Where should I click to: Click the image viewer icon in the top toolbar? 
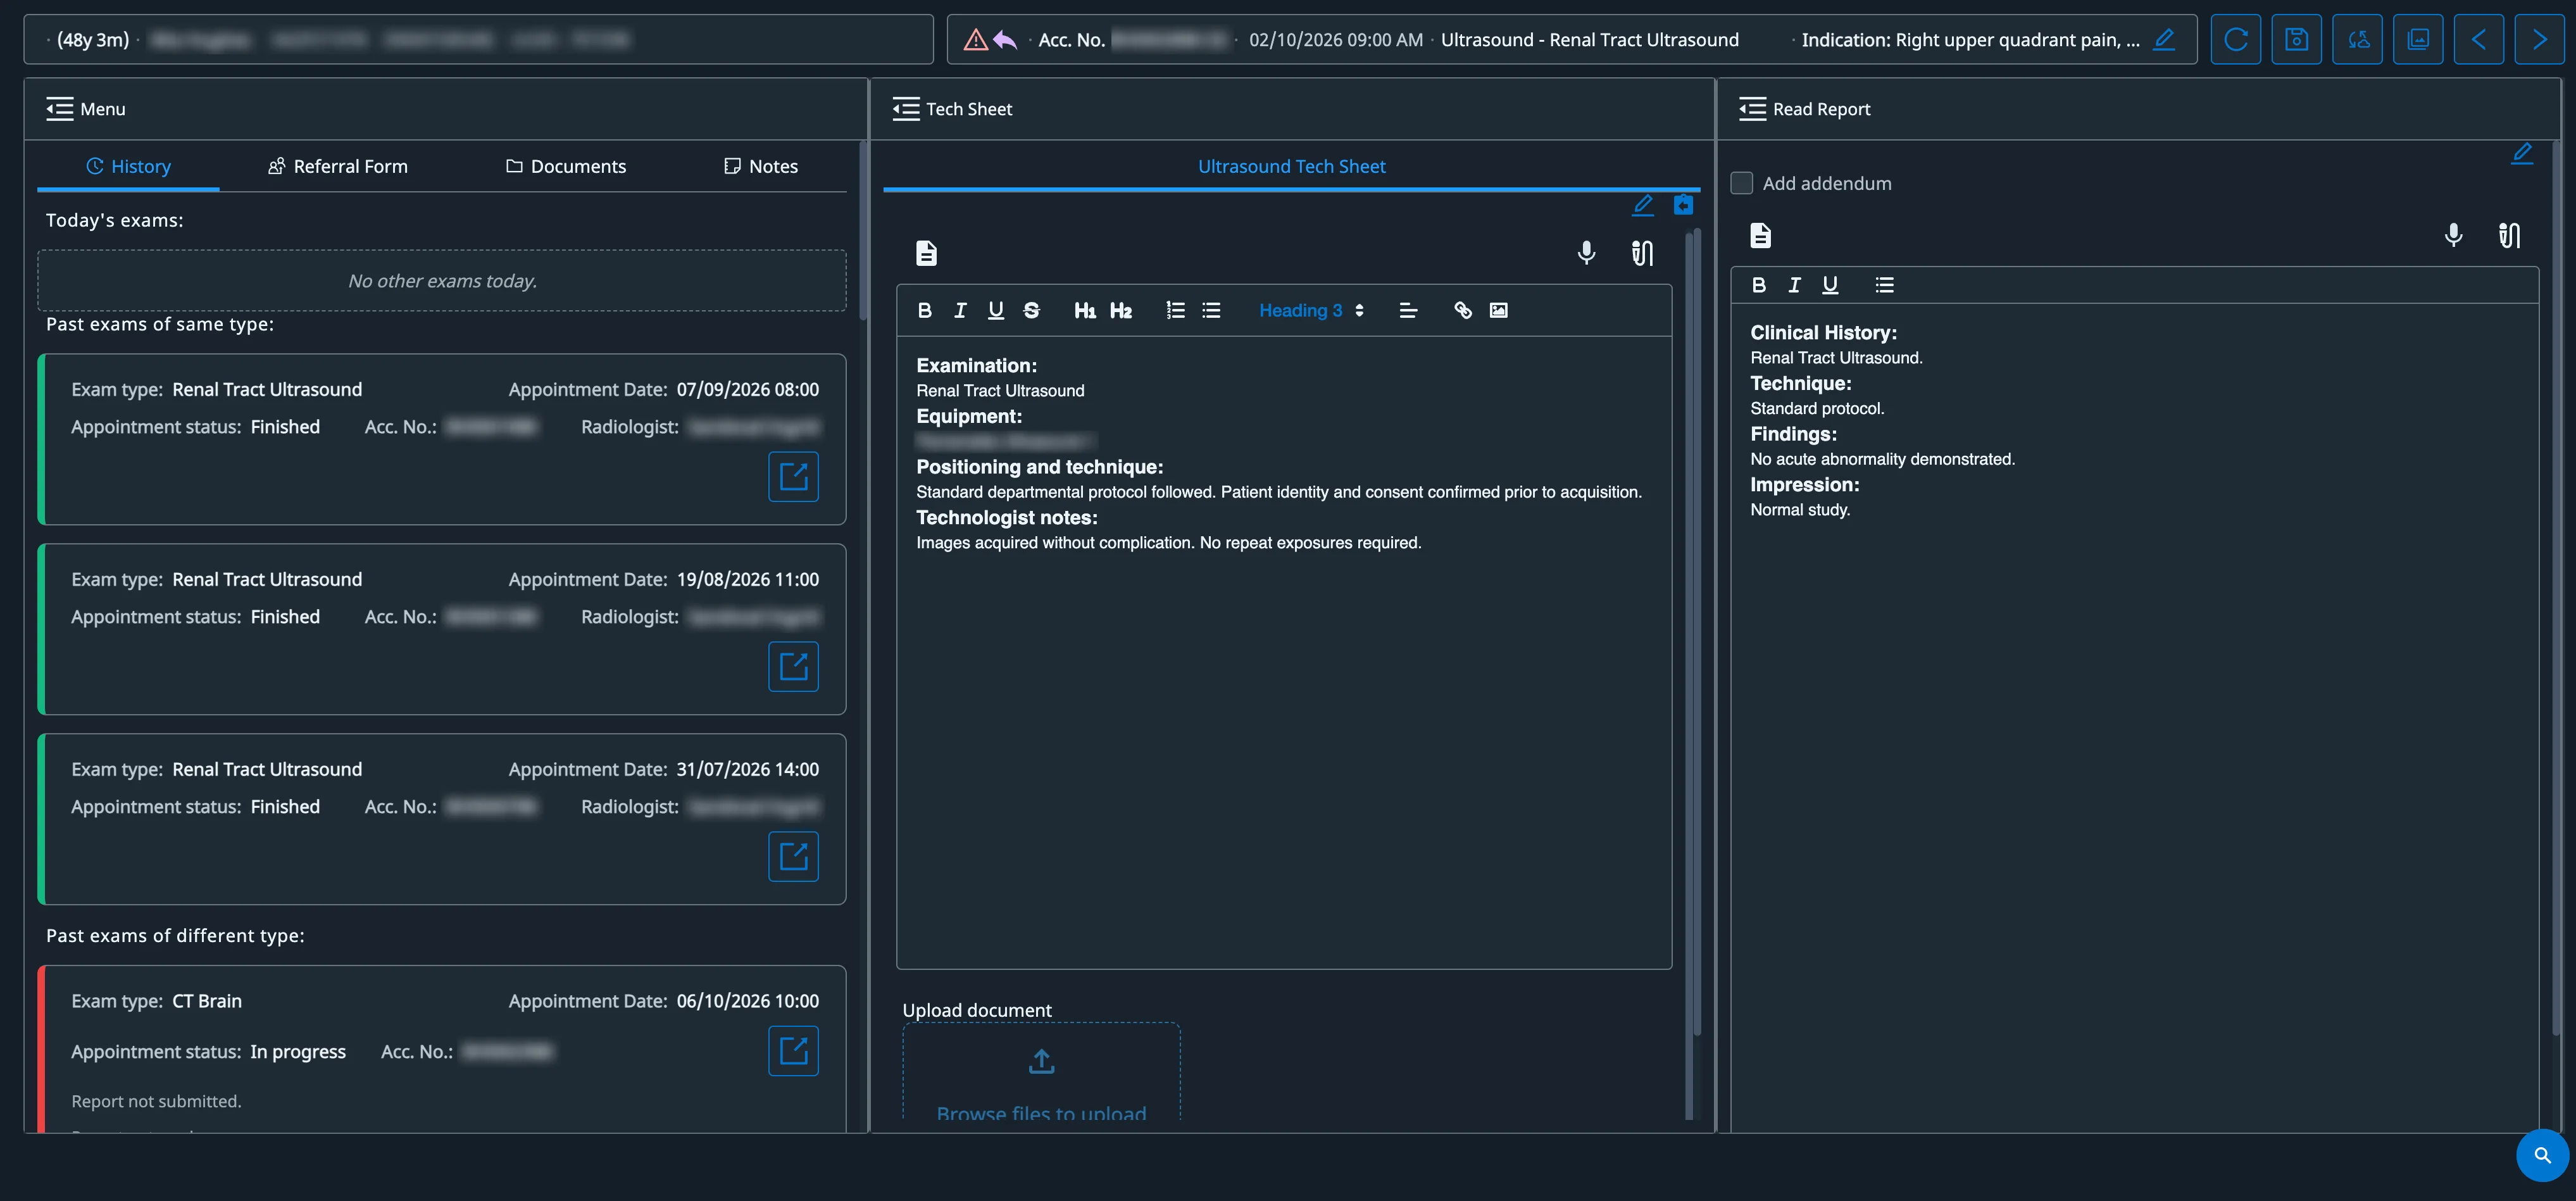(2418, 39)
